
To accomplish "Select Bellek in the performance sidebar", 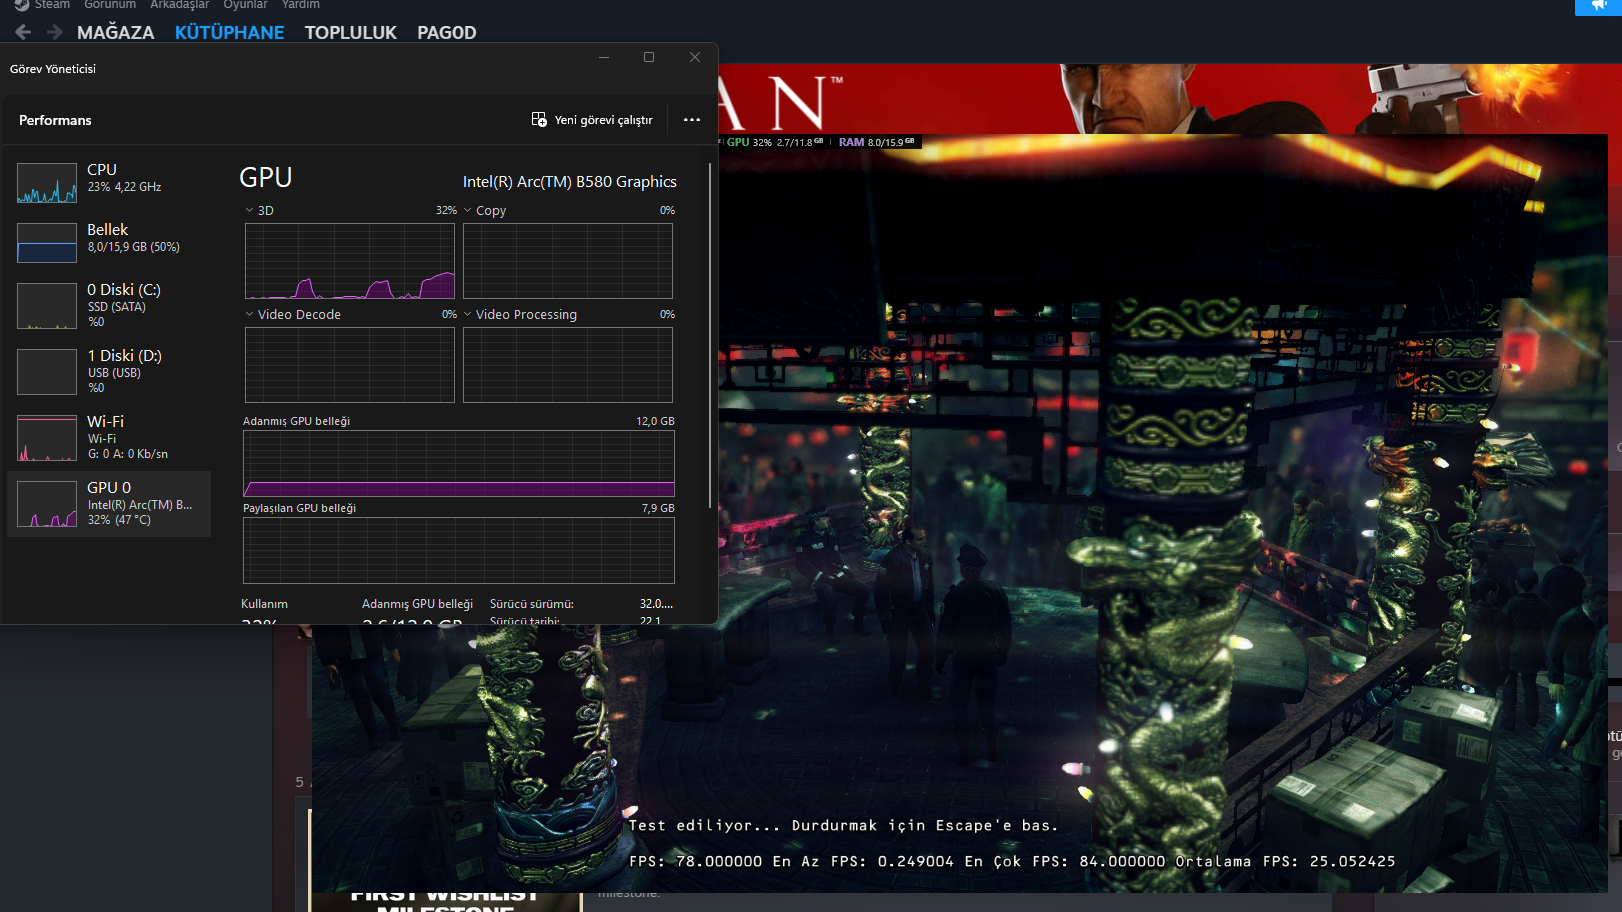I will [x=109, y=243].
